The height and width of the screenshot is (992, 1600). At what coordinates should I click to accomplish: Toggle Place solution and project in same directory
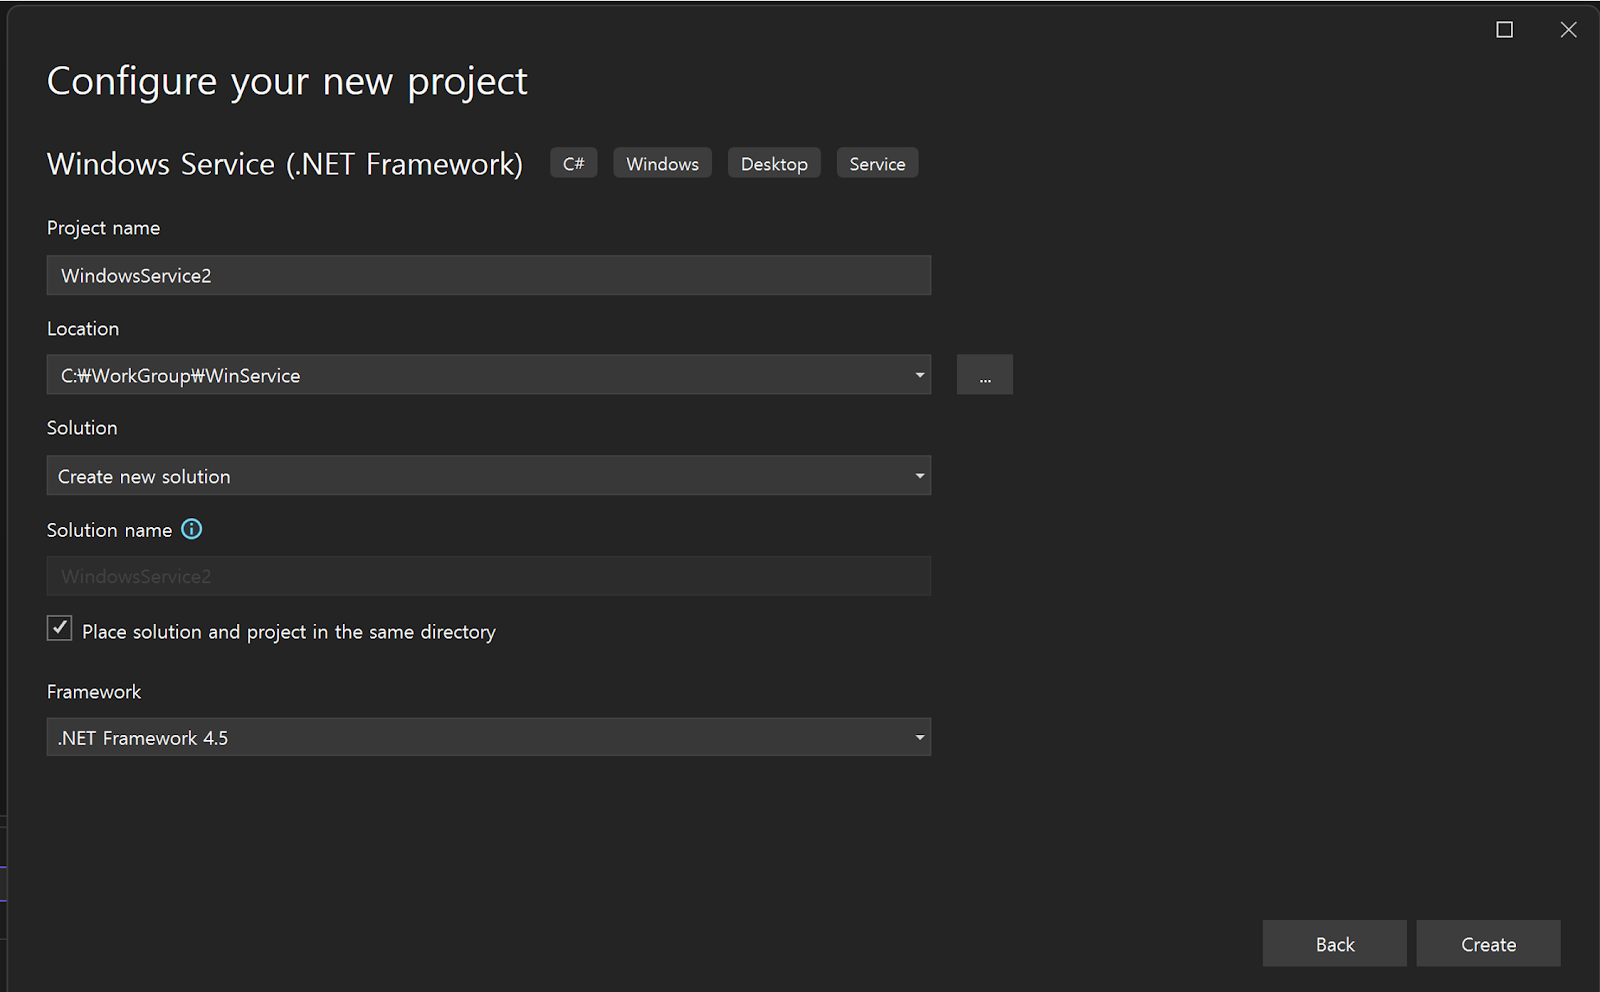(x=60, y=629)
